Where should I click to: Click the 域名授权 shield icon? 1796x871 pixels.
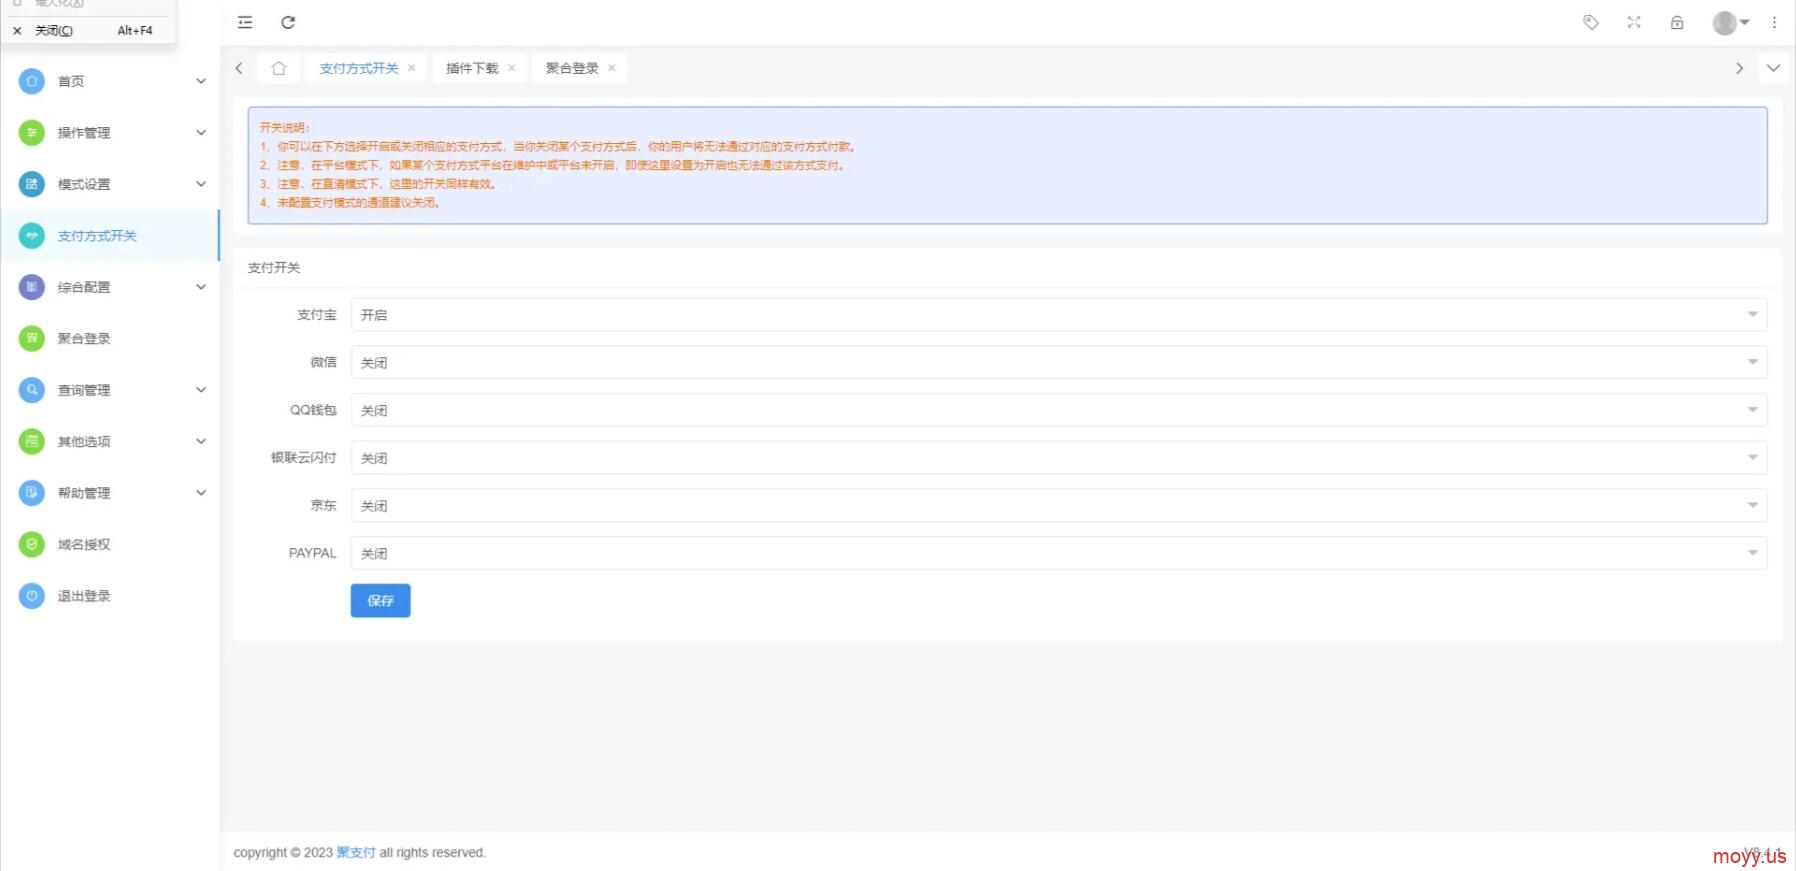tap(32, 544)
